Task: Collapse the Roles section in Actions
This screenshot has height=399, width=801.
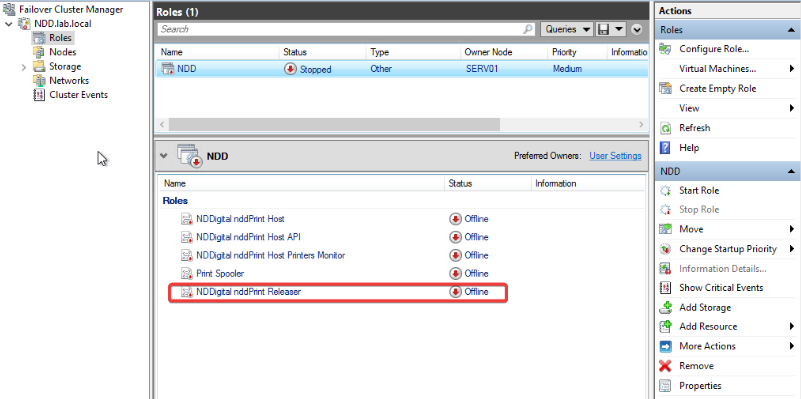Action: point(791,30)
